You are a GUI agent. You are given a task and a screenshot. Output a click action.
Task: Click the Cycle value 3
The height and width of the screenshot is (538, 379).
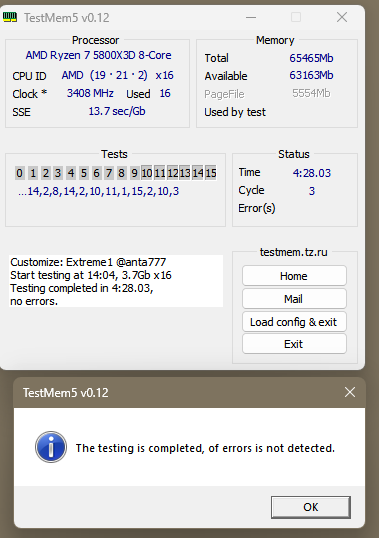point(312,191)
